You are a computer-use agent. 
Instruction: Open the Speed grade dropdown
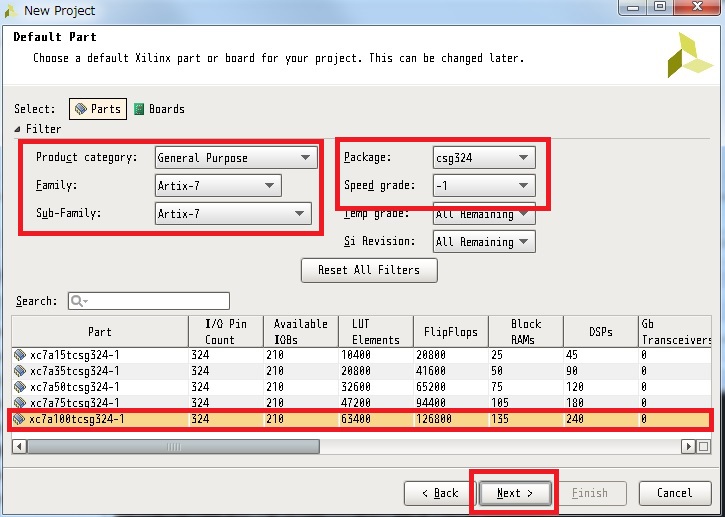pyautogui.click(x=484, y=185)
